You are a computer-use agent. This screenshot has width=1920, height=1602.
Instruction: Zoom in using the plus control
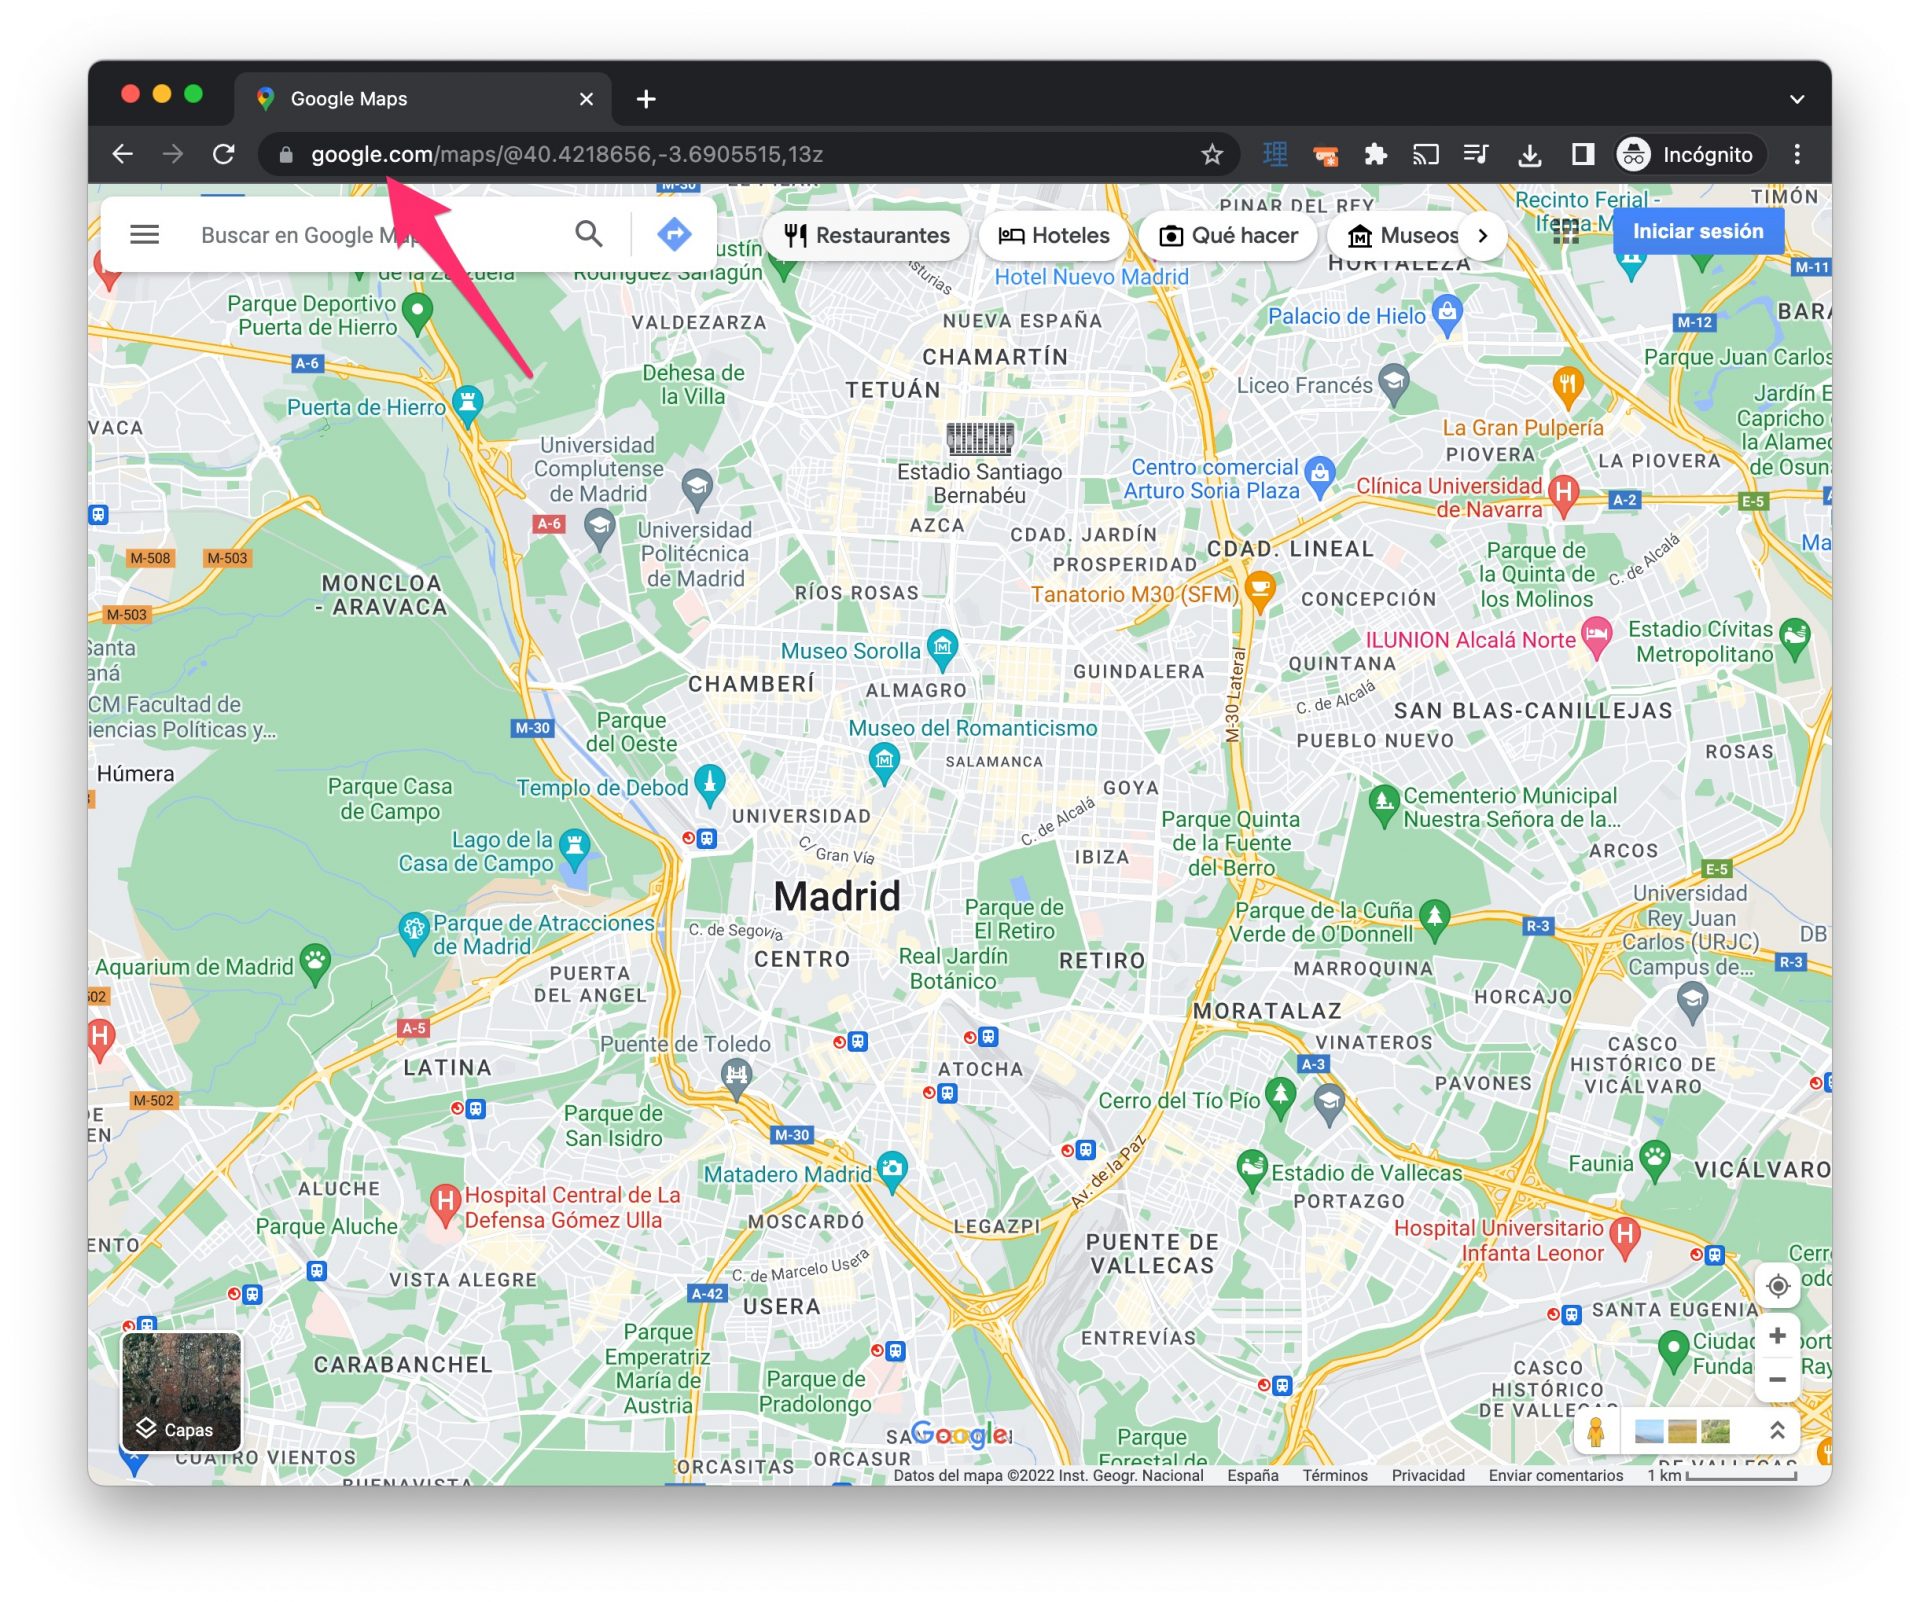pos(1779,1335)
